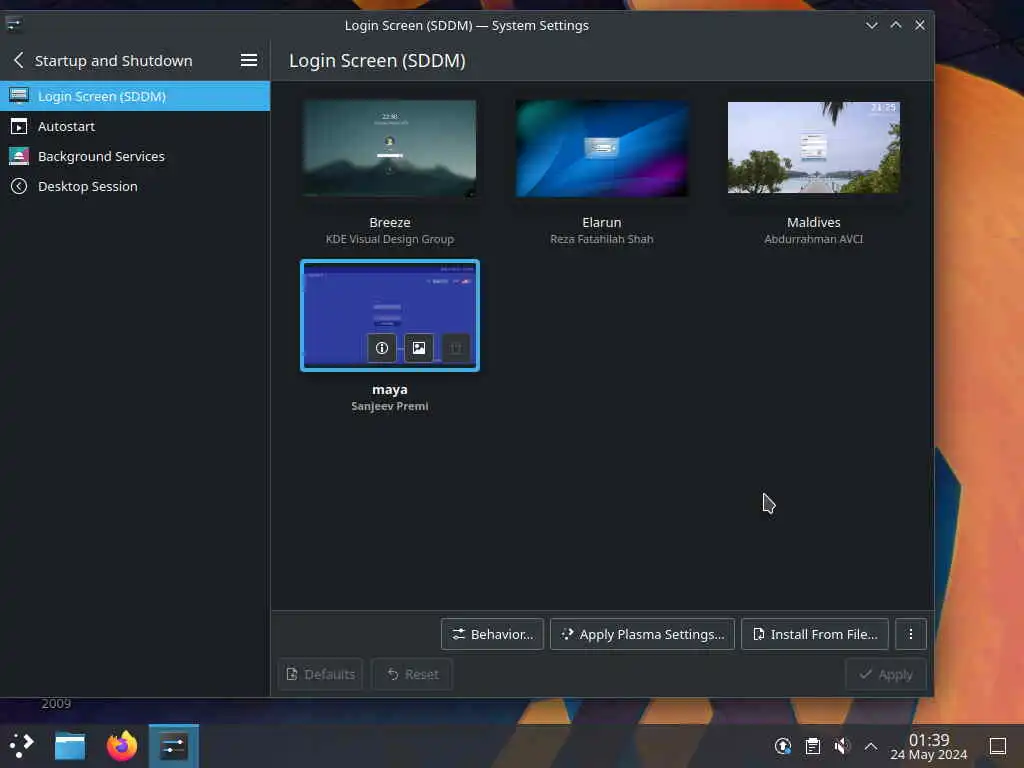The height and width of the screenshot is (768, 1024).
Task: Delete the maya theme
Action: 456,348
